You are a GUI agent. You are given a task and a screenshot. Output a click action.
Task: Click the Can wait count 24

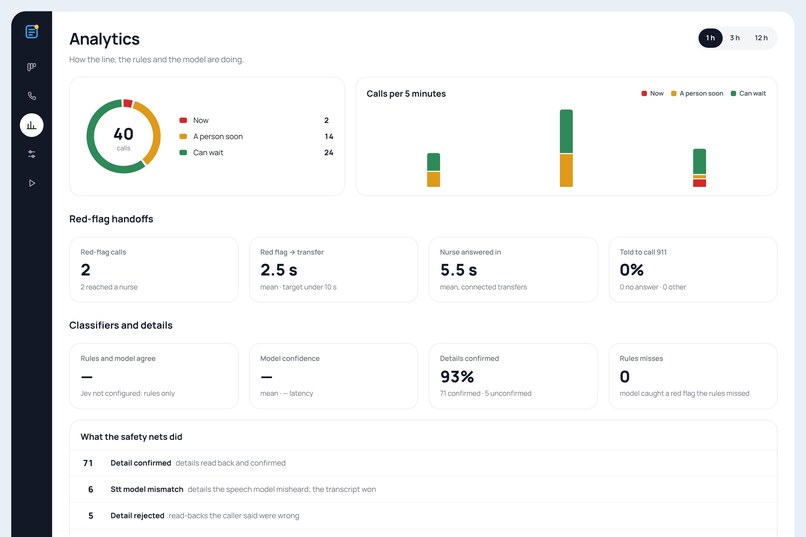(329, 153)
